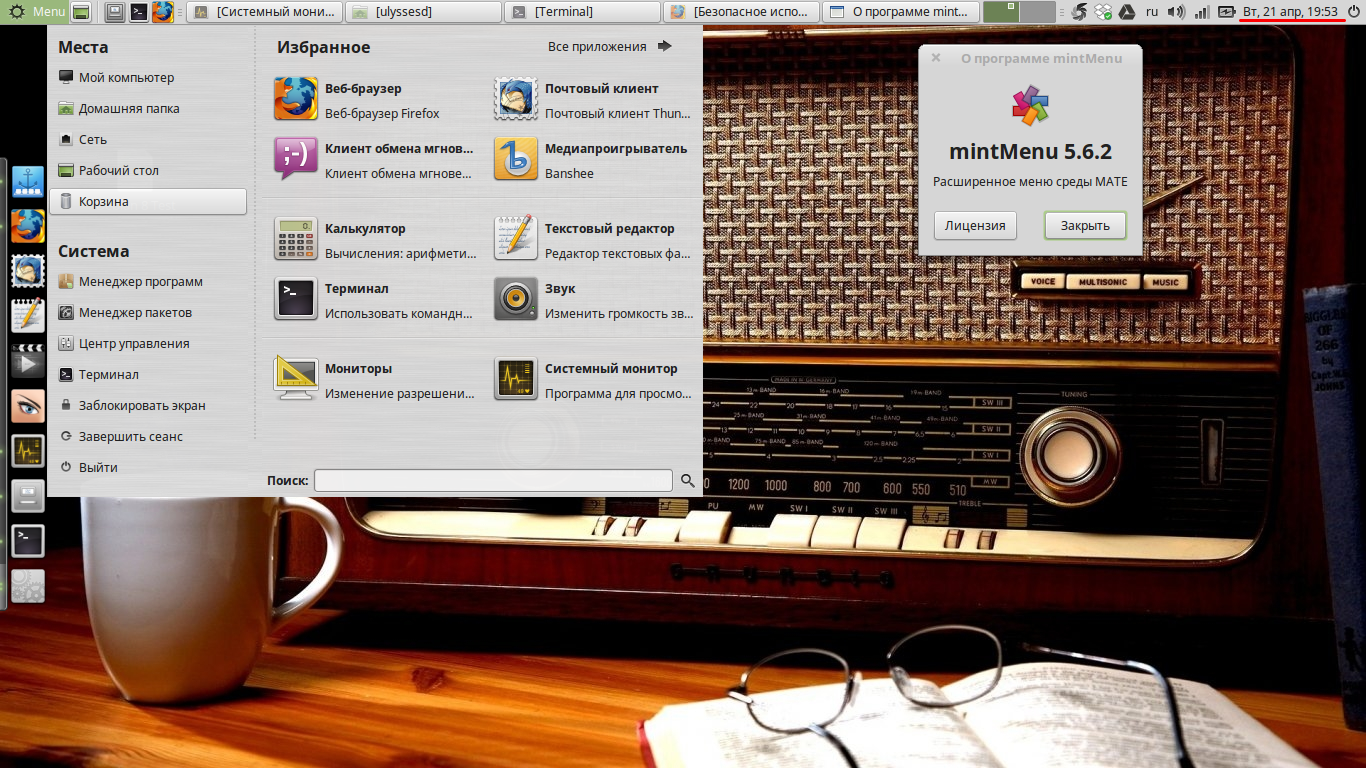Image resolution: width=1366 pixels, height=768 pixels.
Task: Open the file cabinet dock icon
Action: tap(28, 496)
